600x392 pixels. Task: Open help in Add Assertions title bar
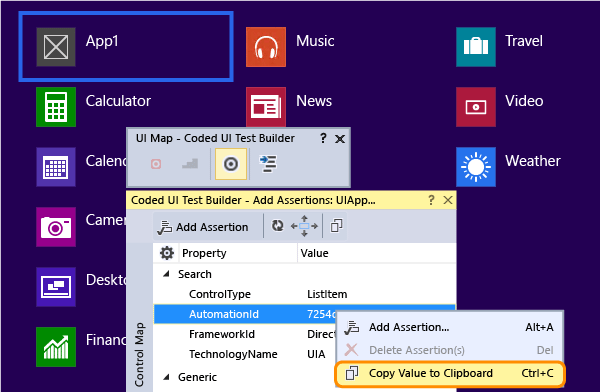pos(431,200)
